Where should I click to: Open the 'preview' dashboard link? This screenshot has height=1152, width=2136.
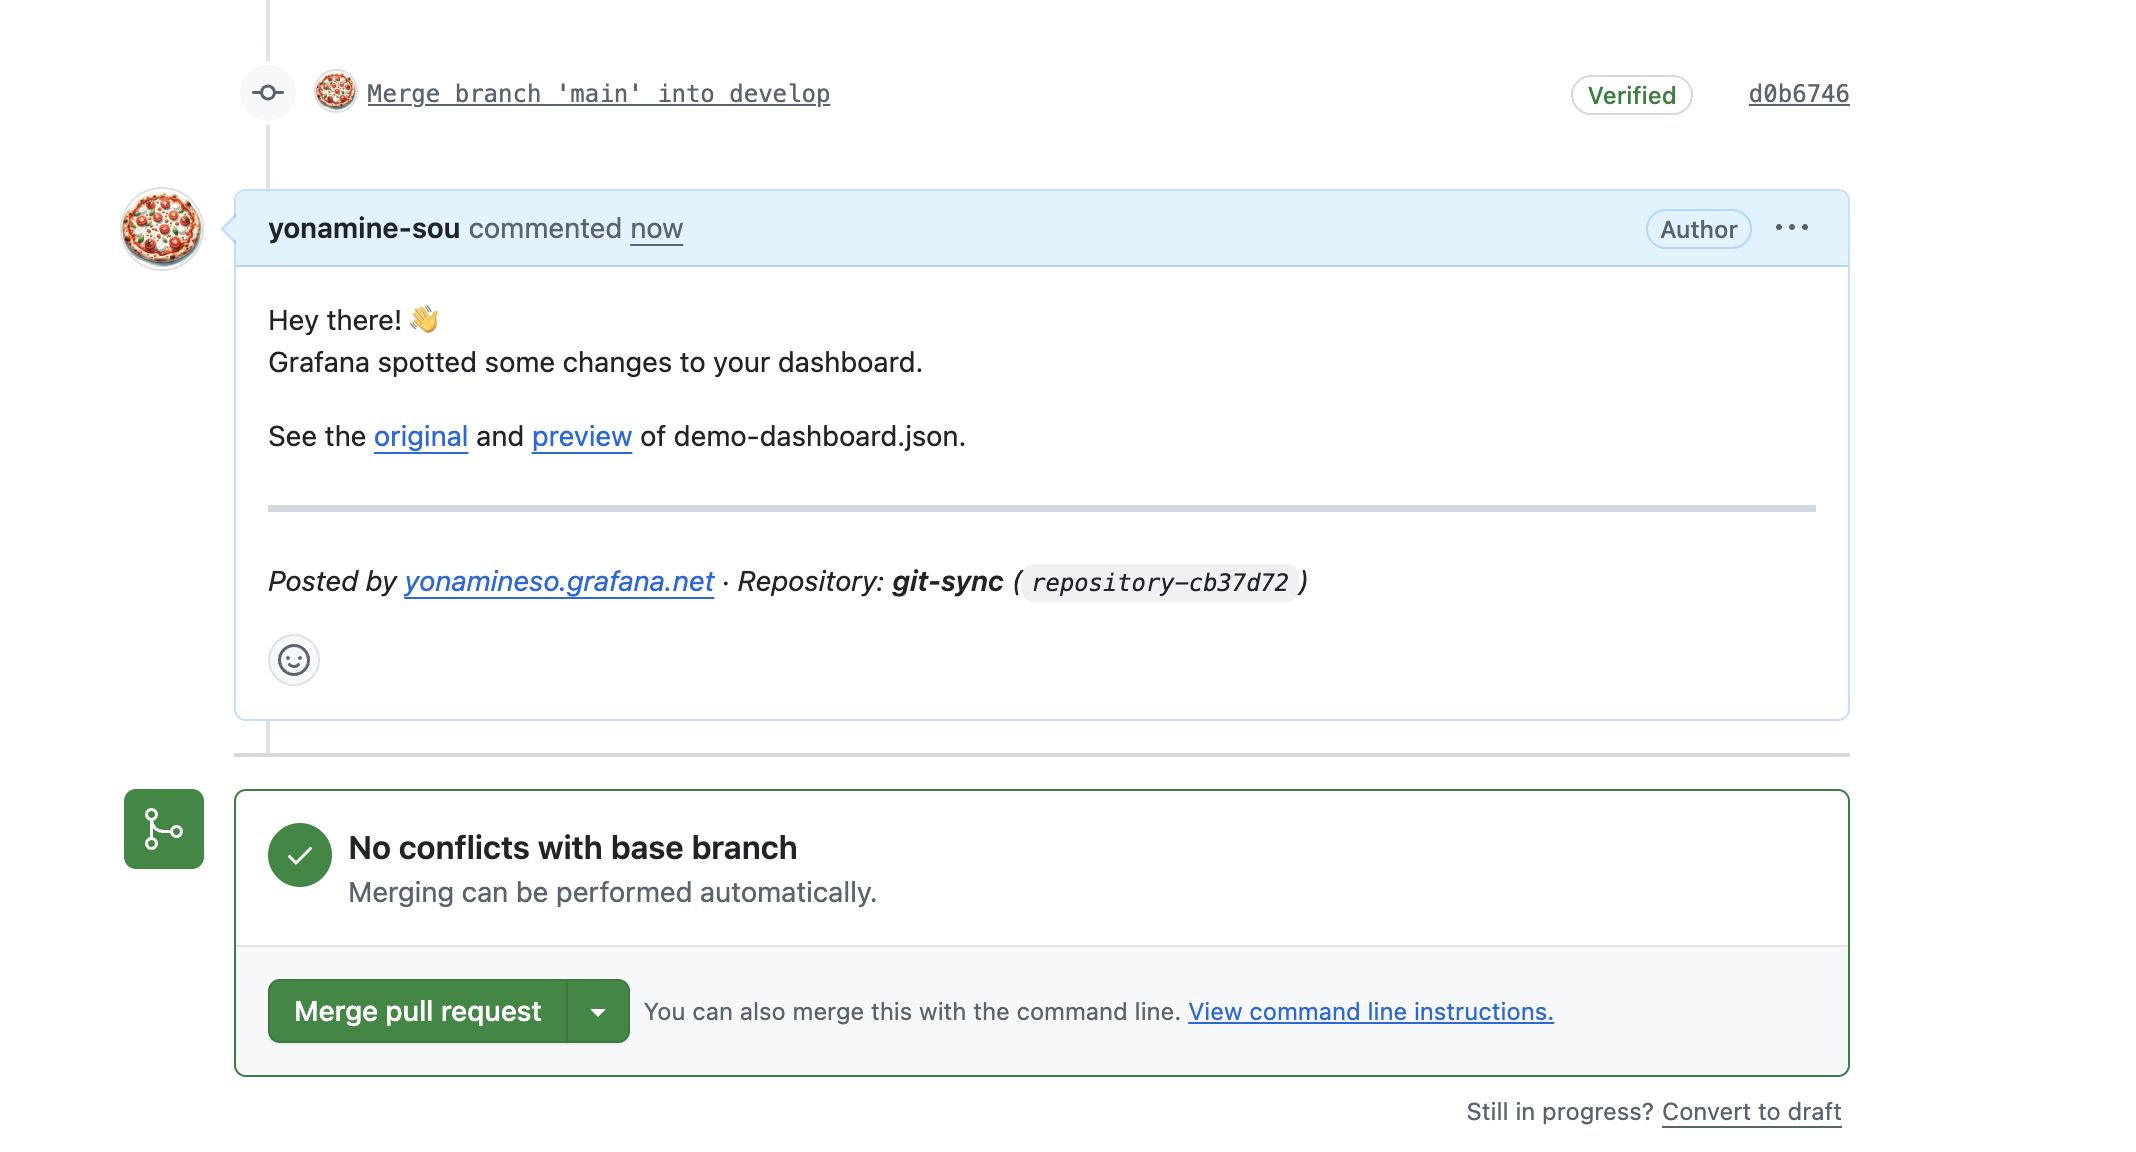click(x=581, y=436)
